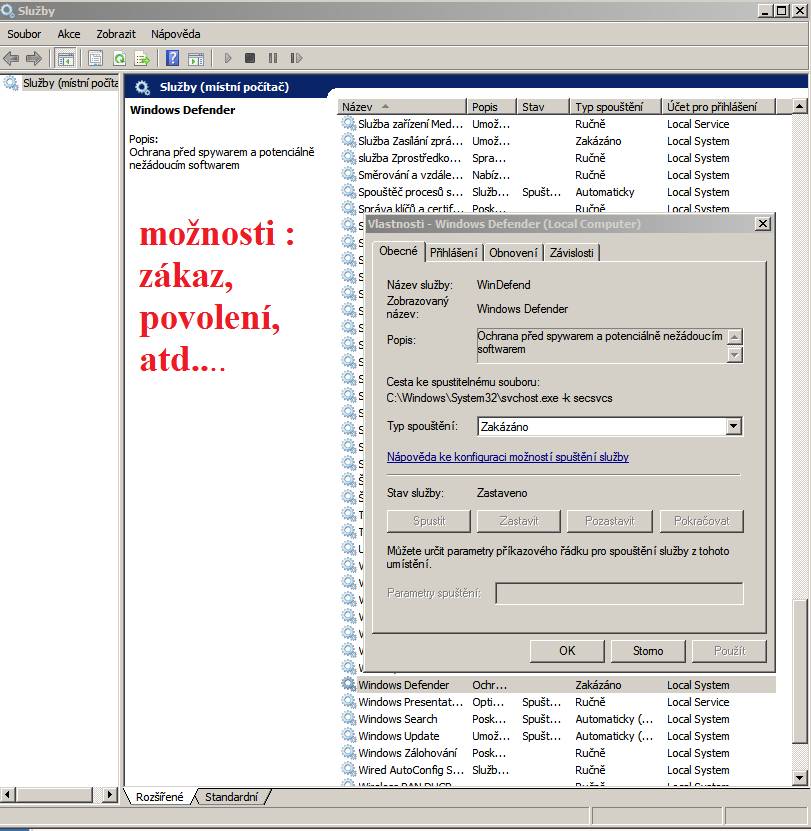Click the gear icon beside Wired AutoConfig S...
This screenshot has height=831, width=811.
pyautogui.click(x=348, y=770)
